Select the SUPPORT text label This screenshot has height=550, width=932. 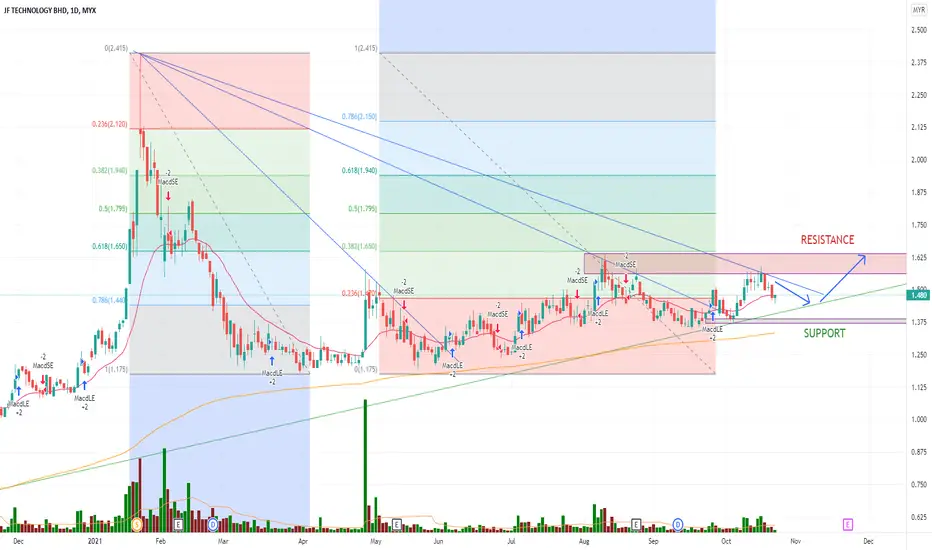[x=824, y=333]
